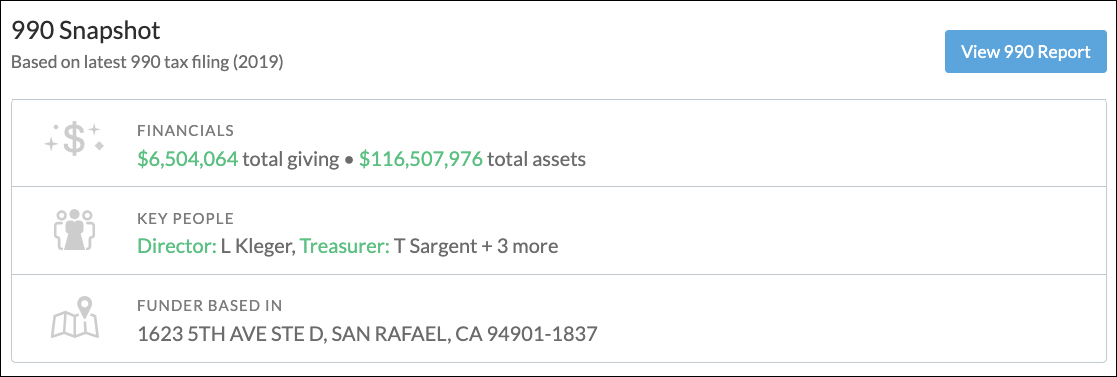
Task: Click the KEY PEOPLE section heading
Action: (x=185, y=219)
